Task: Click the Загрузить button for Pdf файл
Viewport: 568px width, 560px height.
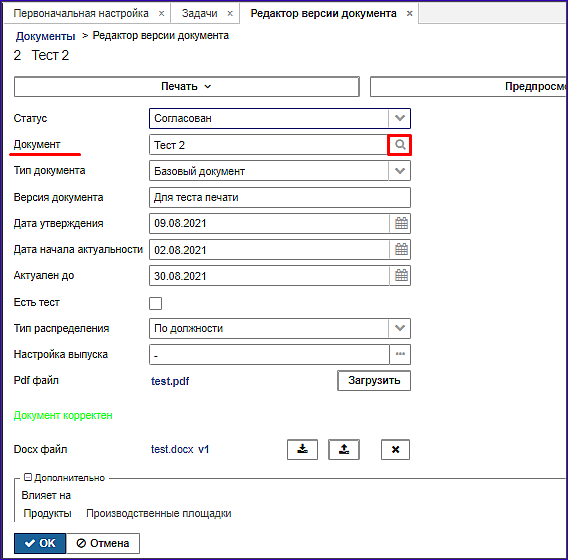Action: tap(374, 380)
